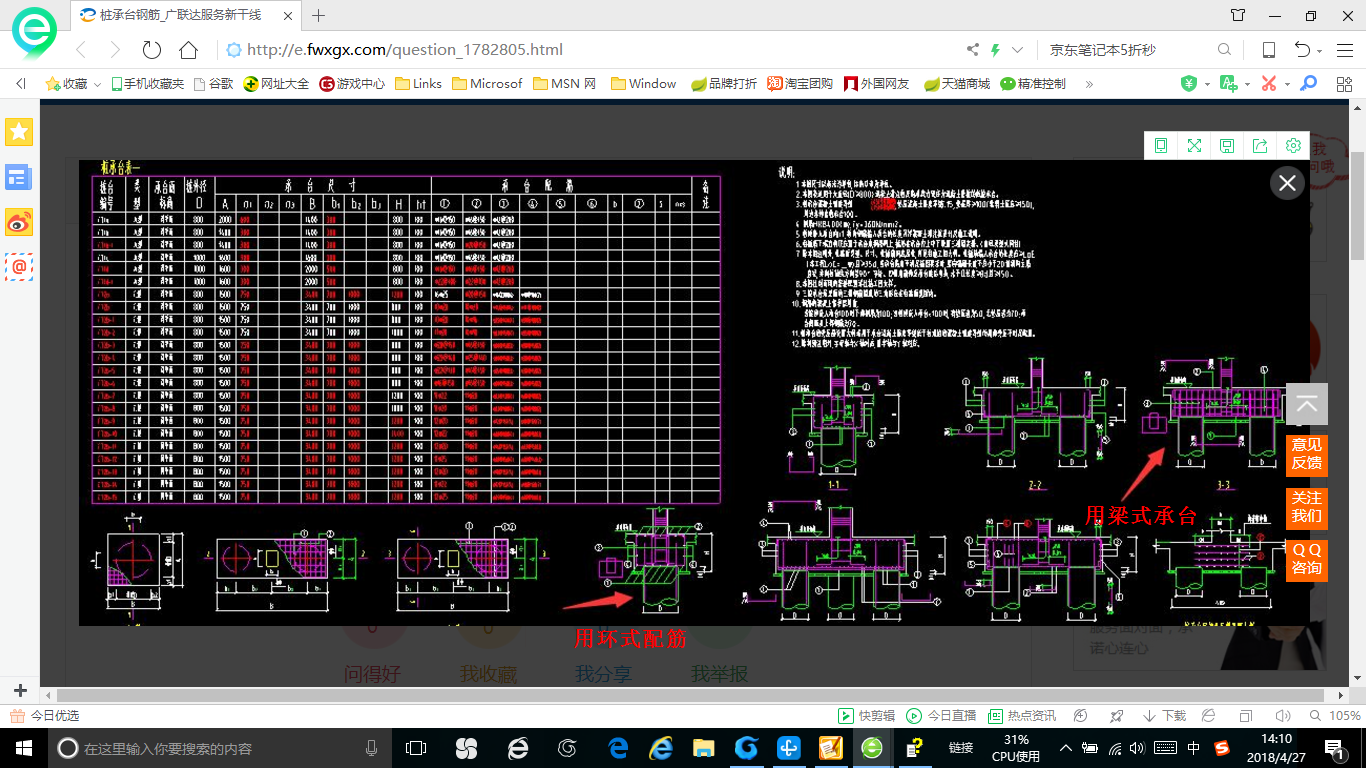This screenshot has height=768, width=1366.
Task: Open the 外国网友 bookmark
Action: pos(877,84)
